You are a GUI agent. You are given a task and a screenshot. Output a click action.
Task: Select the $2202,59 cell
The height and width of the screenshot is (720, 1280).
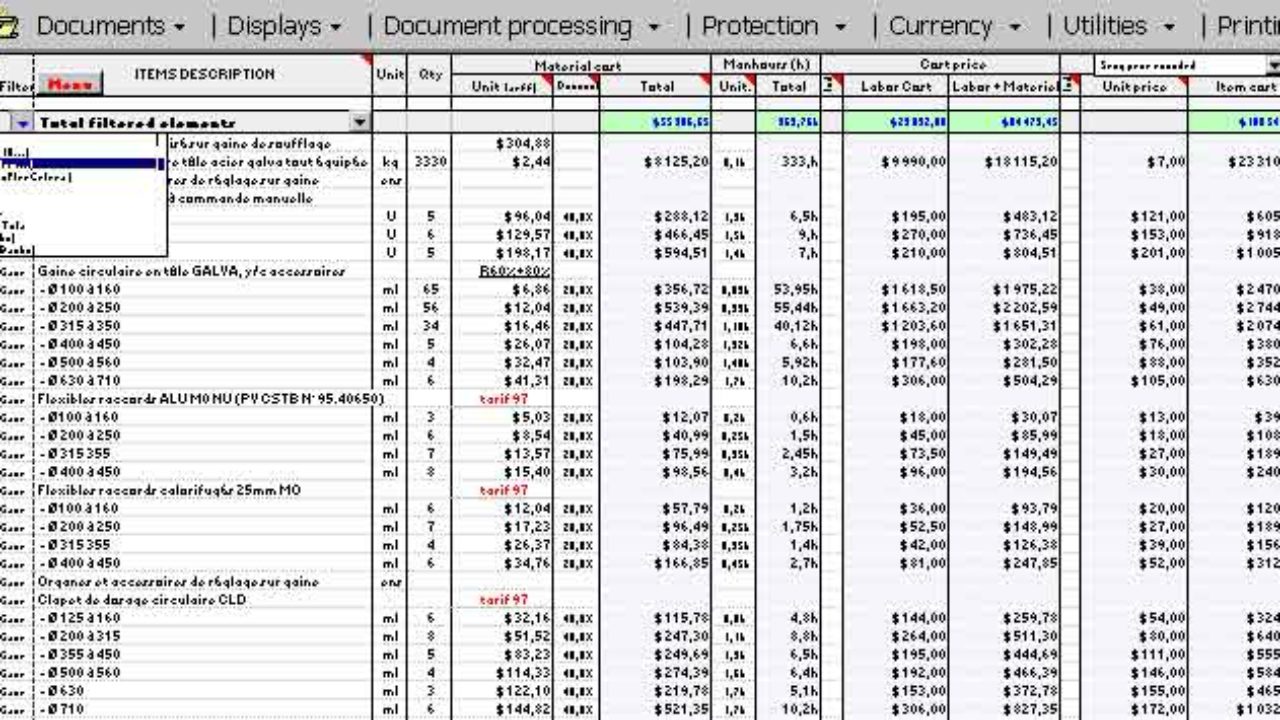[x=1004, y=308]
